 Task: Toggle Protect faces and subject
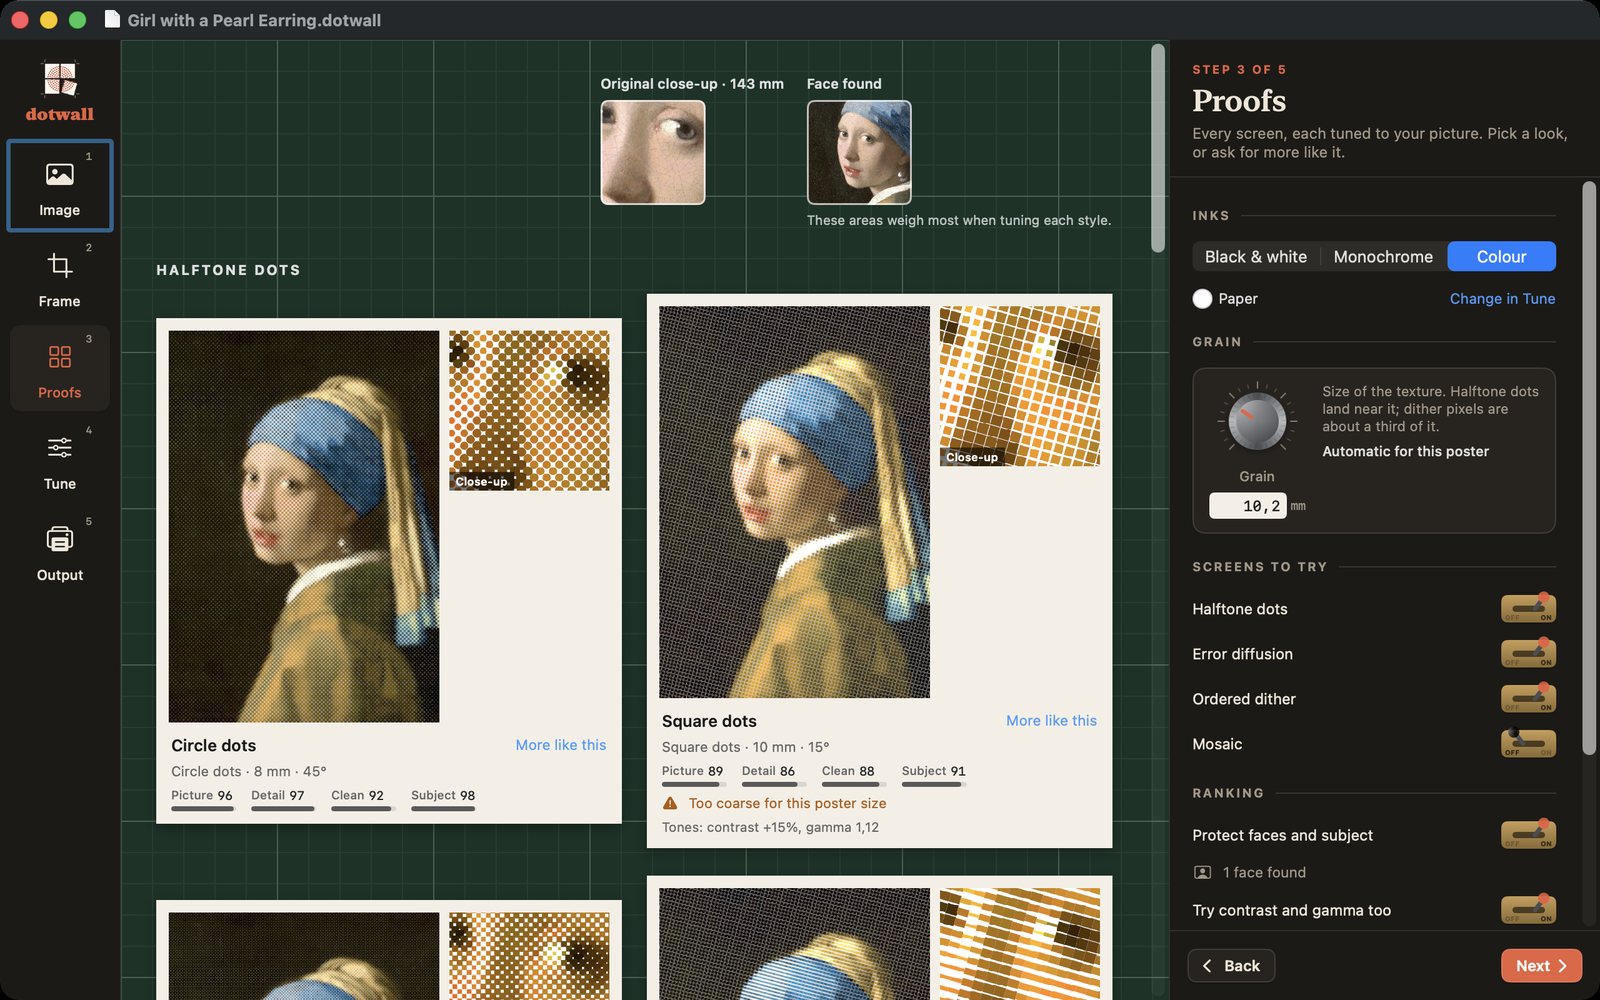click(1528, 834)
